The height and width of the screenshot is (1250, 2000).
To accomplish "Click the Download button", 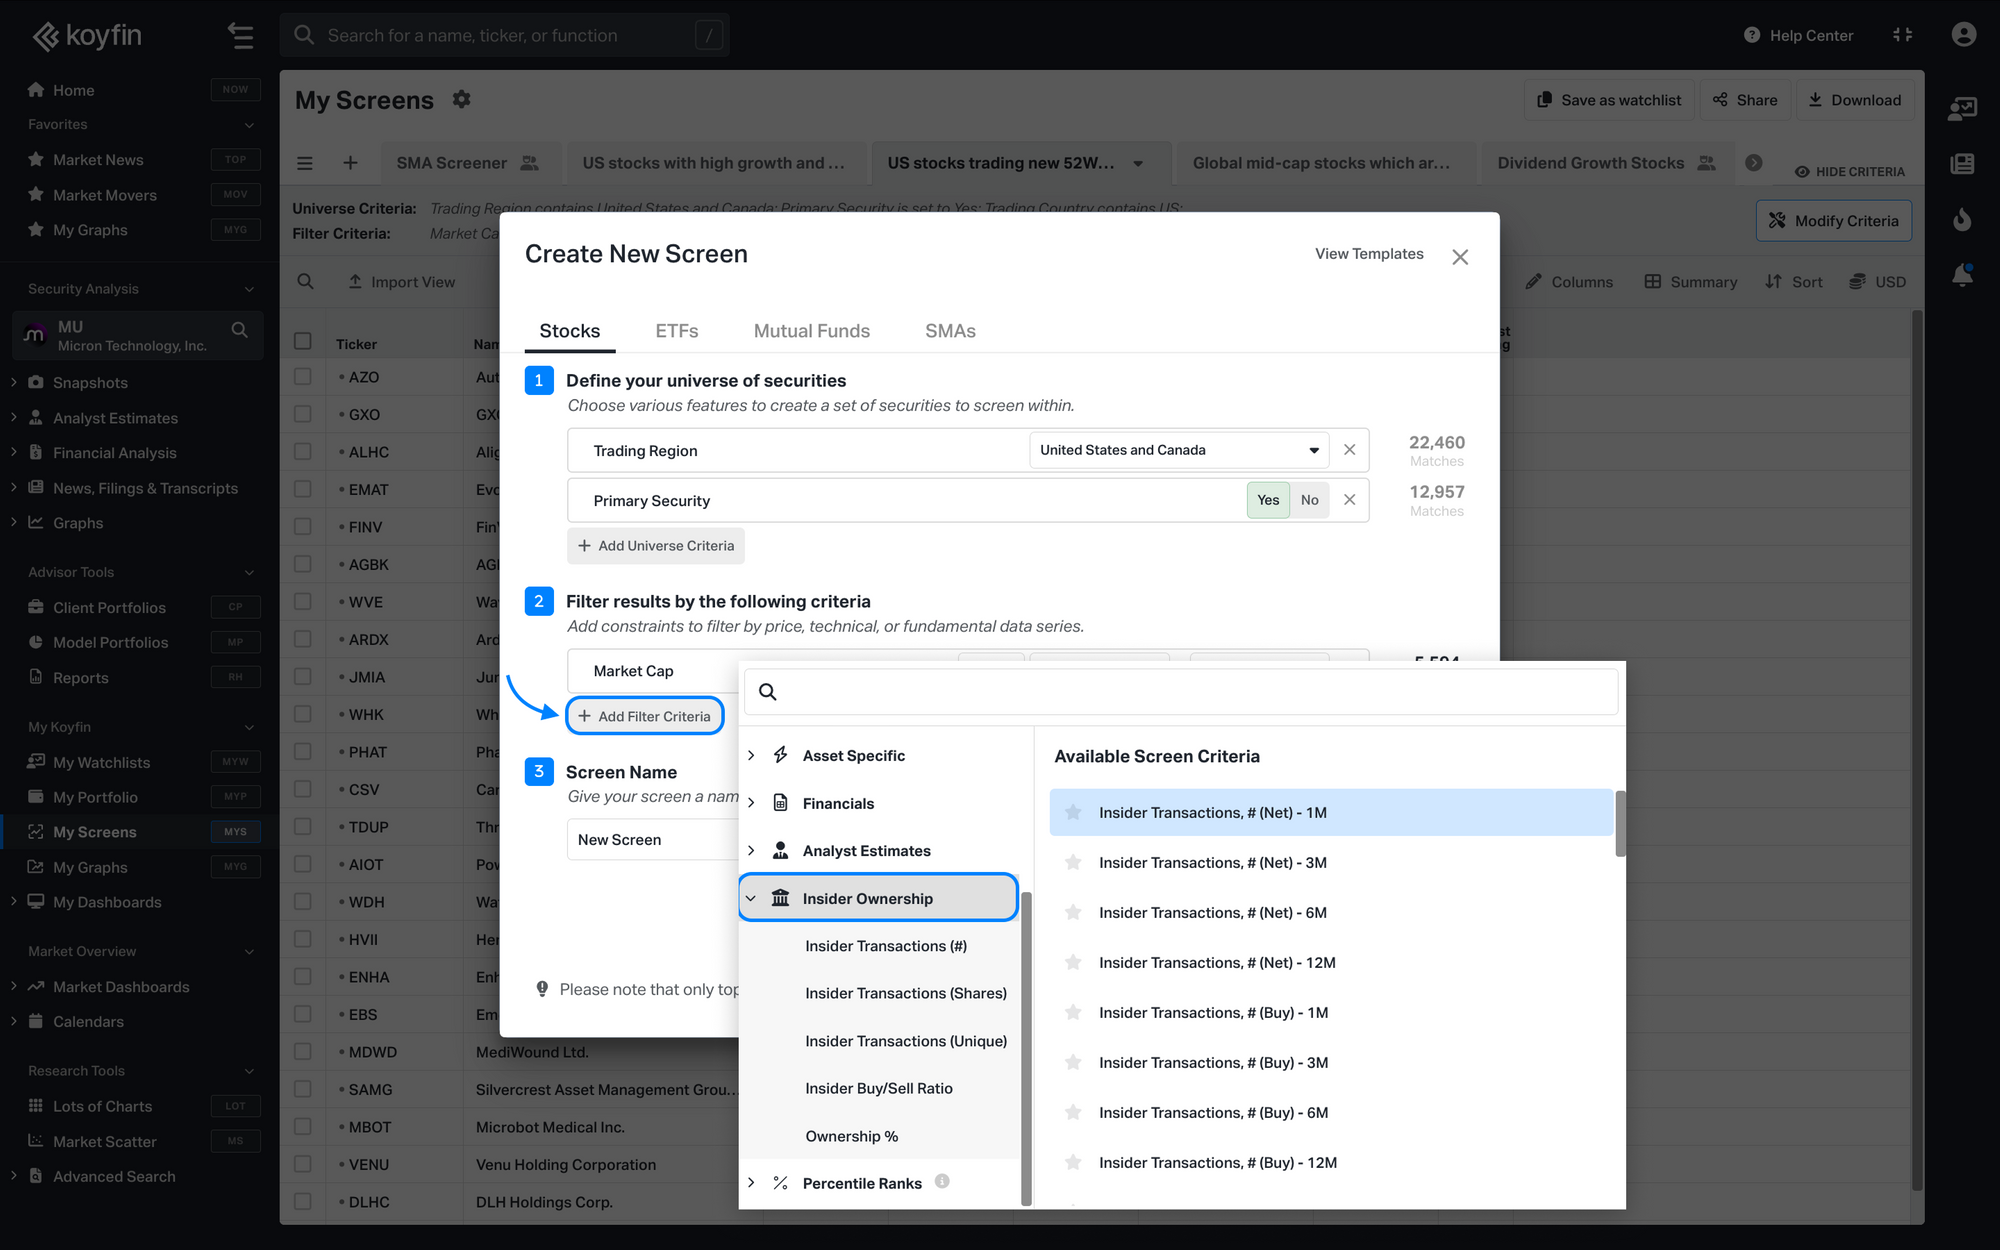I will pyautogui.click(x=1856, y=100).
